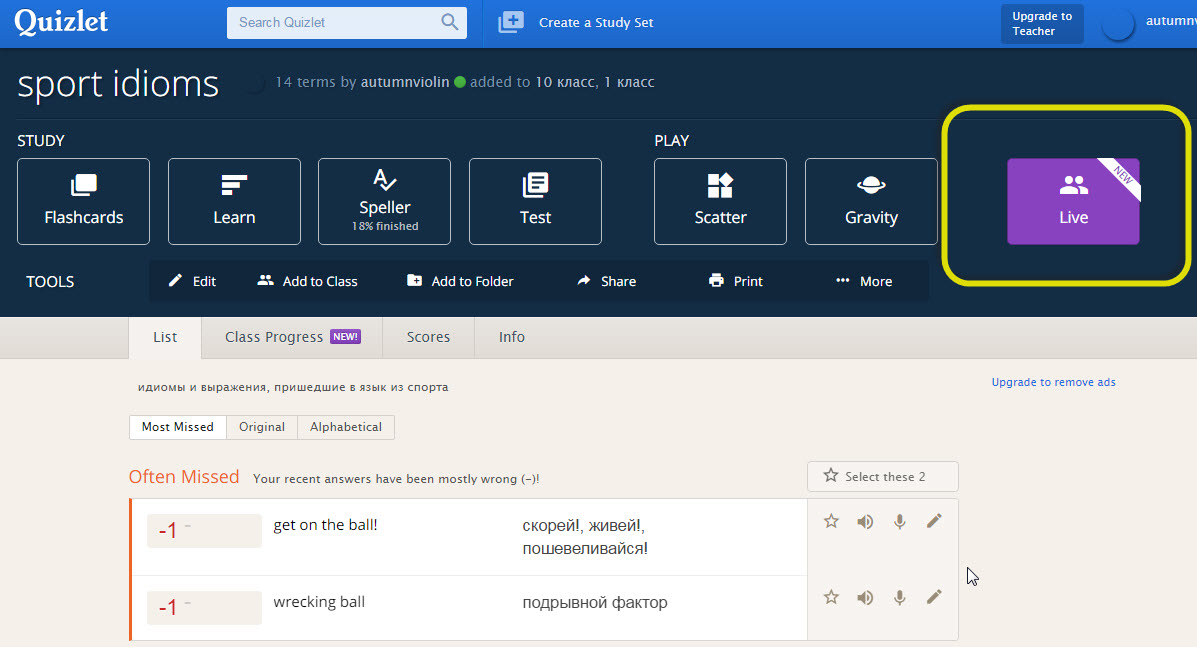This screenshot has height=647, width=1197.
Task: Record voice for 'wrecking ball'
Action: pos(900,597)
